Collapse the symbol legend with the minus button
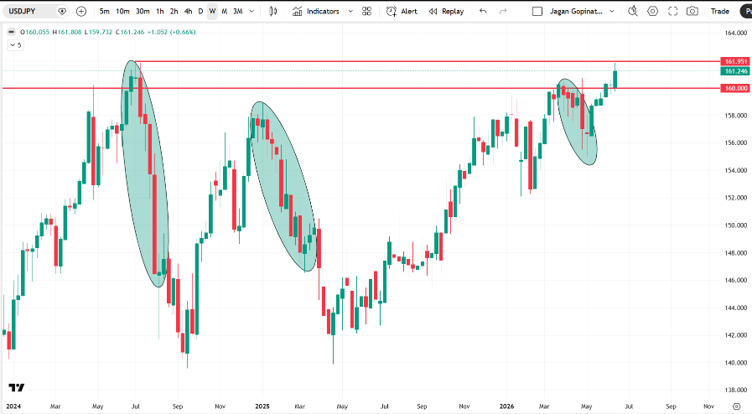The image size is (752, 414). 12,32
